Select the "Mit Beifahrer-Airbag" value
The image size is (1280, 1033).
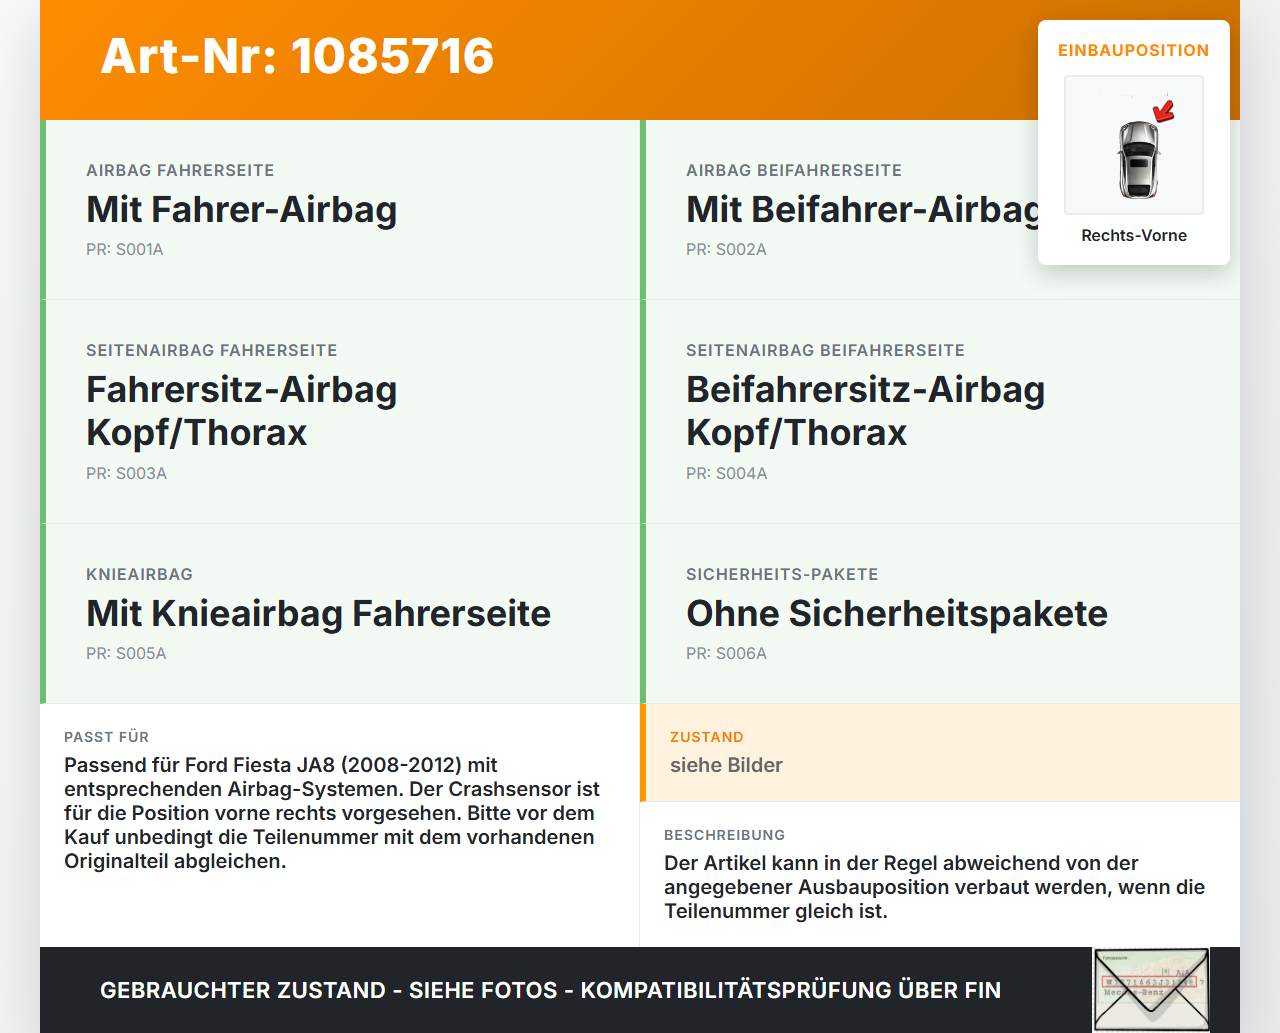[x=863, y=209]
